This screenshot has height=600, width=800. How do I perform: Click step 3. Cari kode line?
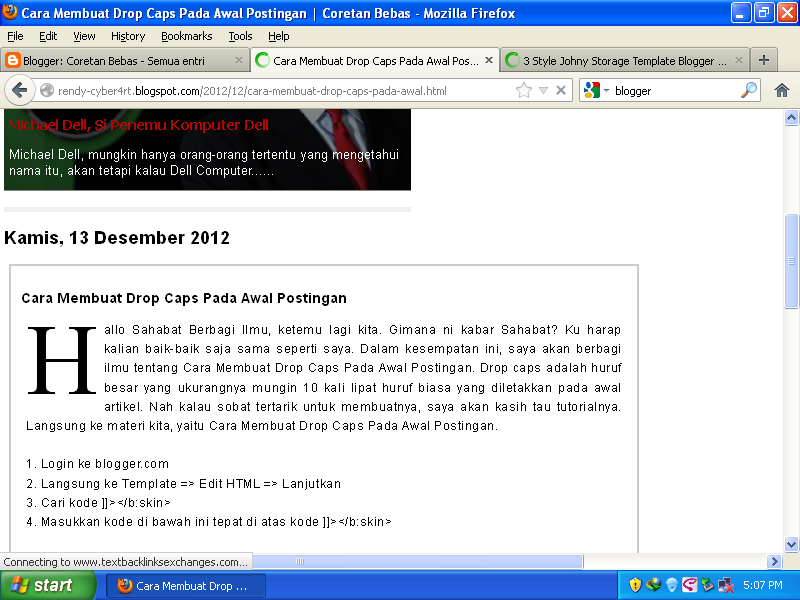point(98,503)
